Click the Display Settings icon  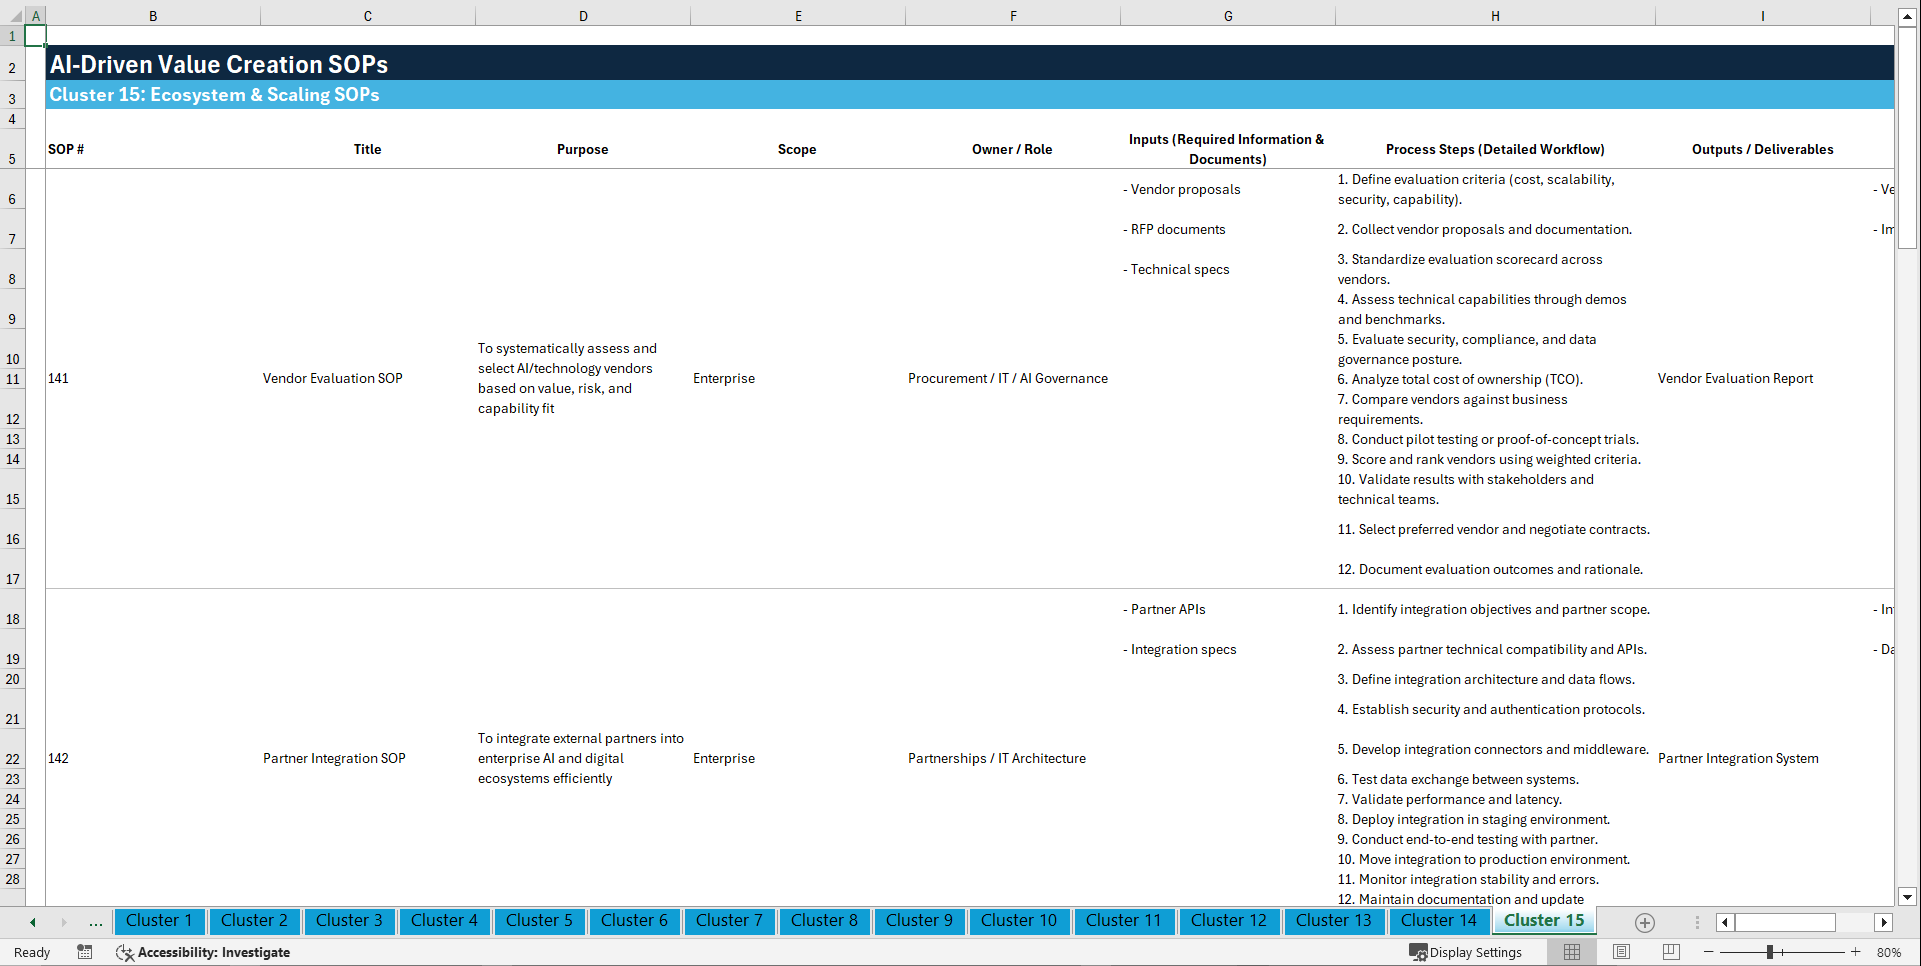point(1419,952)
